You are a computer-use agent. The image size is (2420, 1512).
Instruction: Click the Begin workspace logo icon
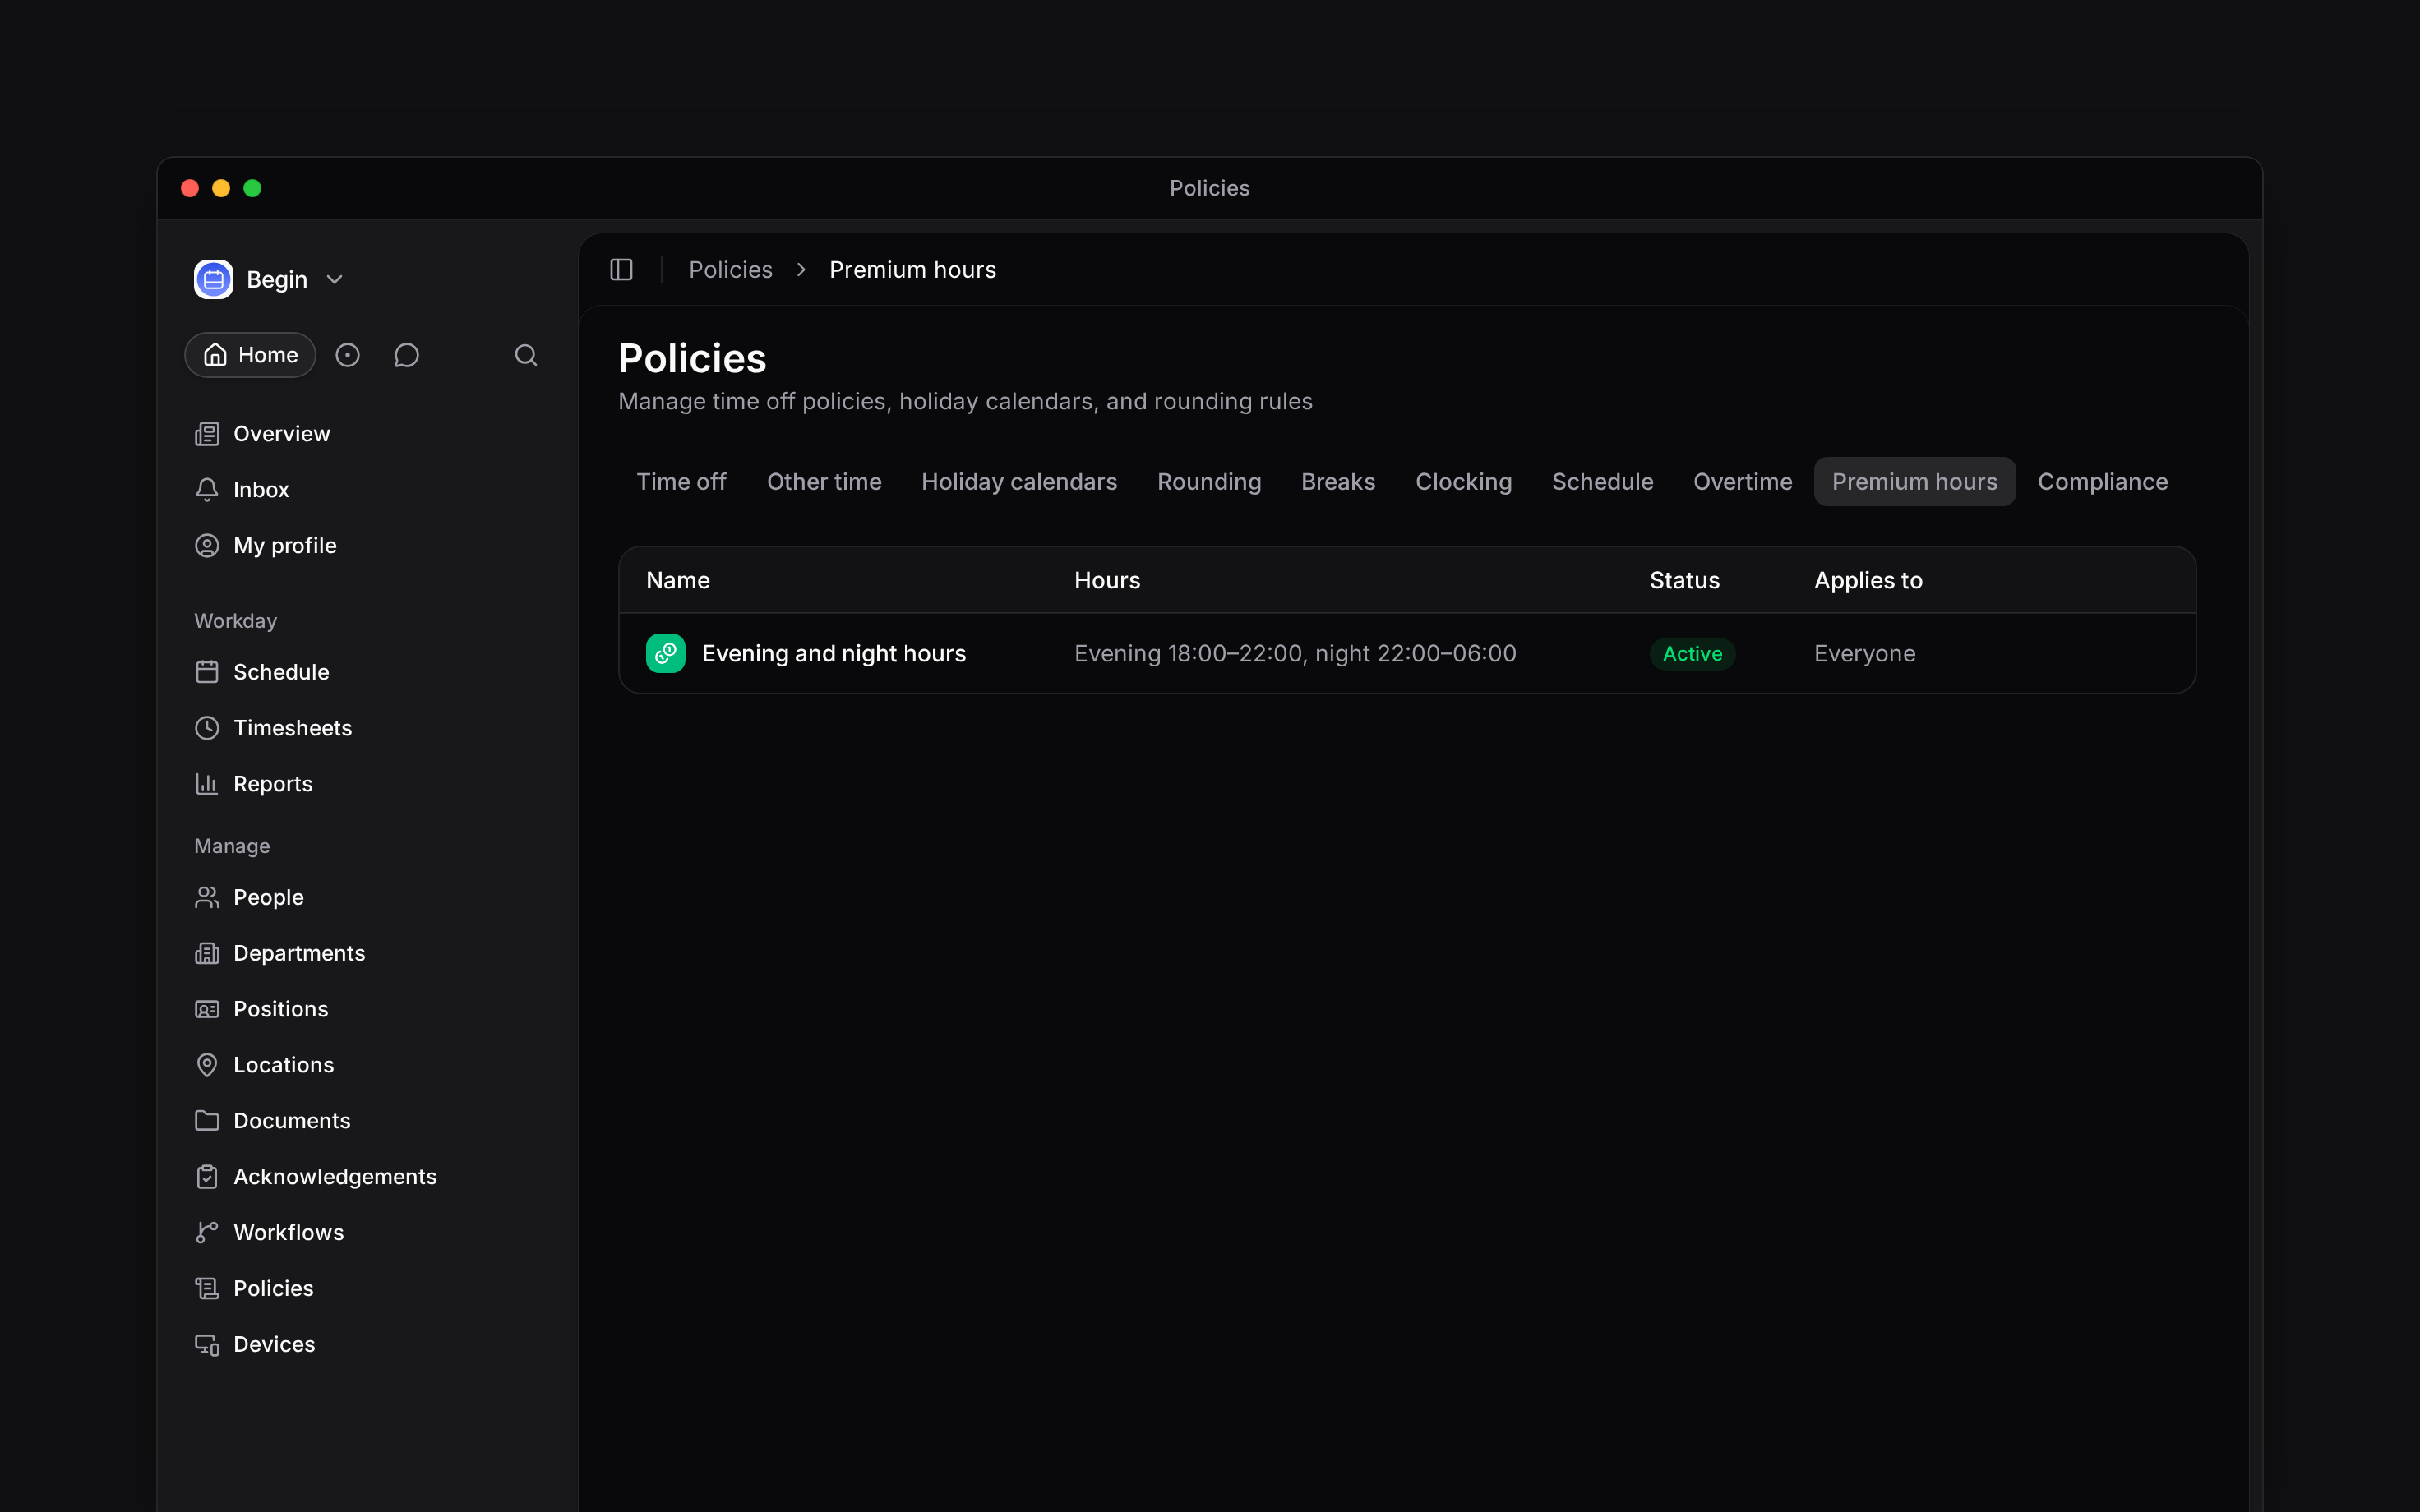tap(213, 279)
